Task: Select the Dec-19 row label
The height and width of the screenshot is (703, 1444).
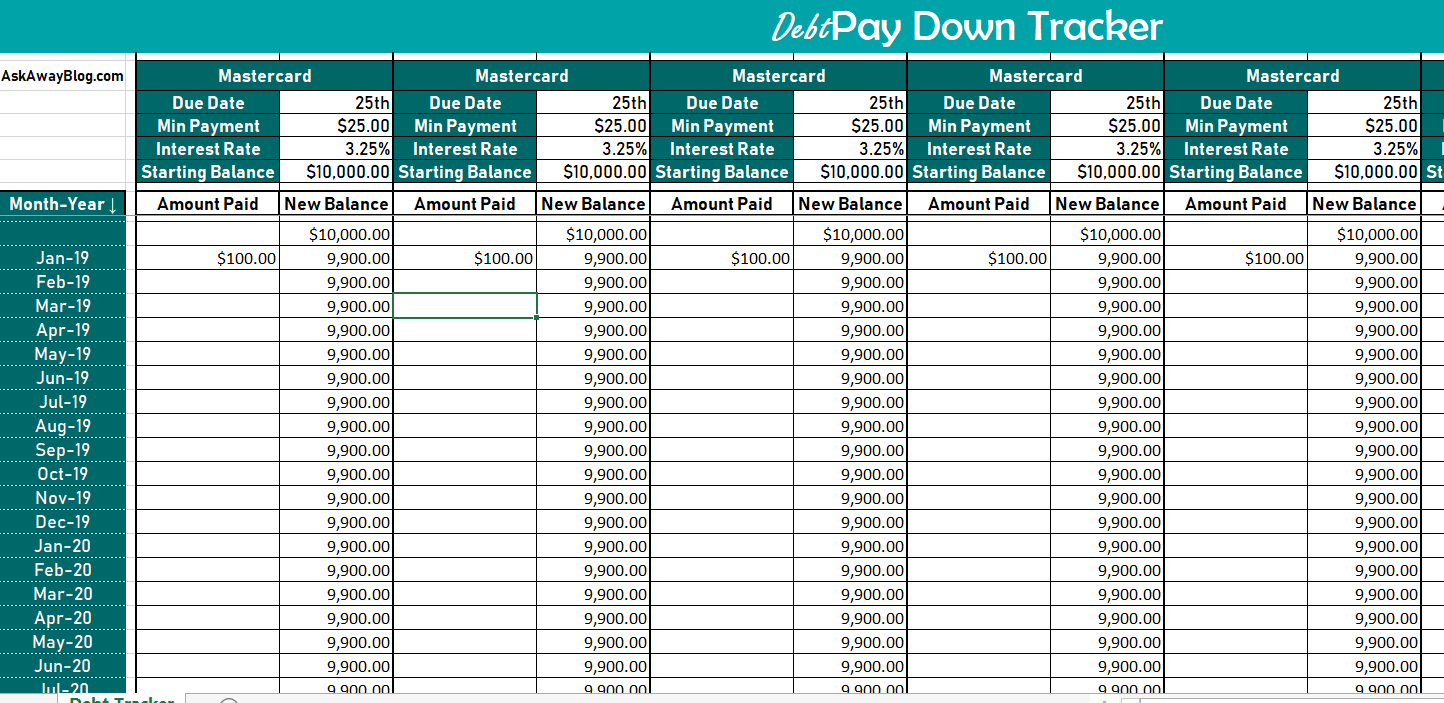Action: pyautogui.click(x=62, y=522)
